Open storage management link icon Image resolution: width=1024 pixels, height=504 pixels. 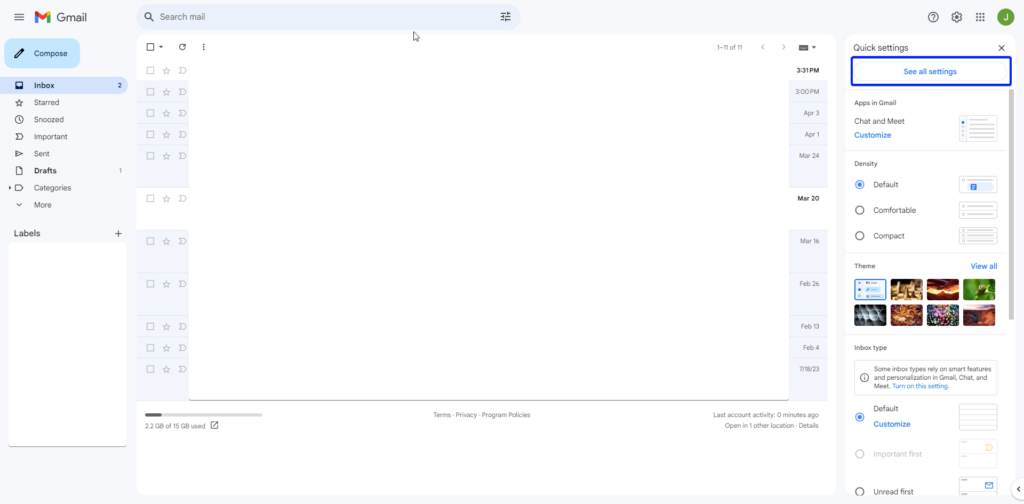click(214, 425)
